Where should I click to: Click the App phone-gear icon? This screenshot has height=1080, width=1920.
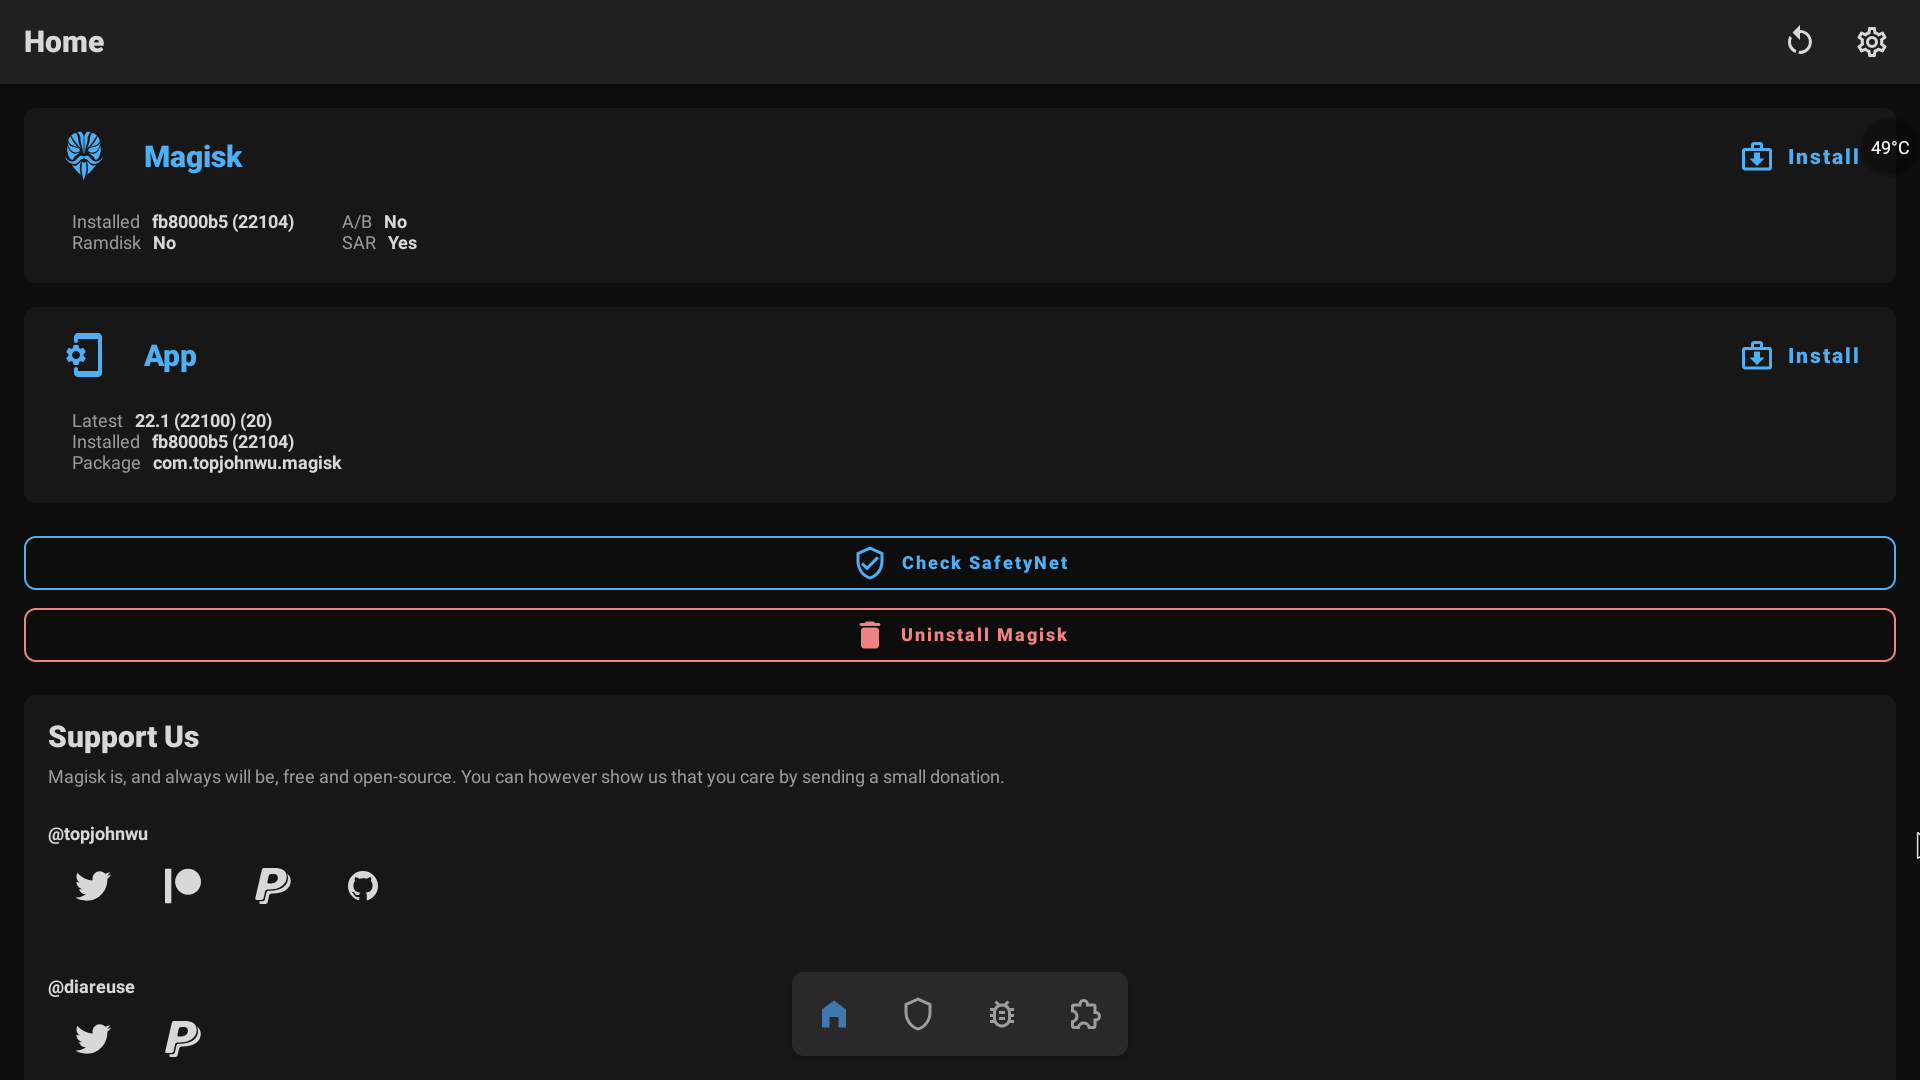[x=84, y=355]
